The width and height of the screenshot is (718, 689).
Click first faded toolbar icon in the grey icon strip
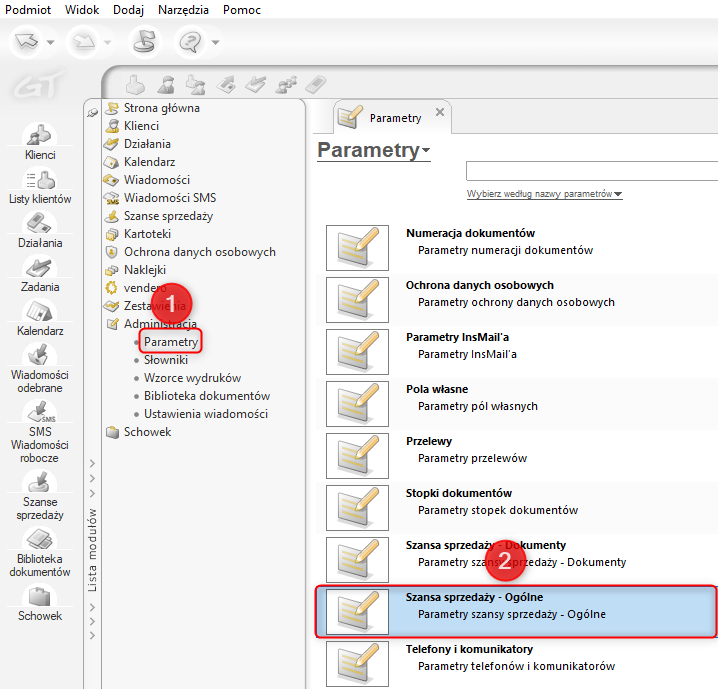(135, 84)
